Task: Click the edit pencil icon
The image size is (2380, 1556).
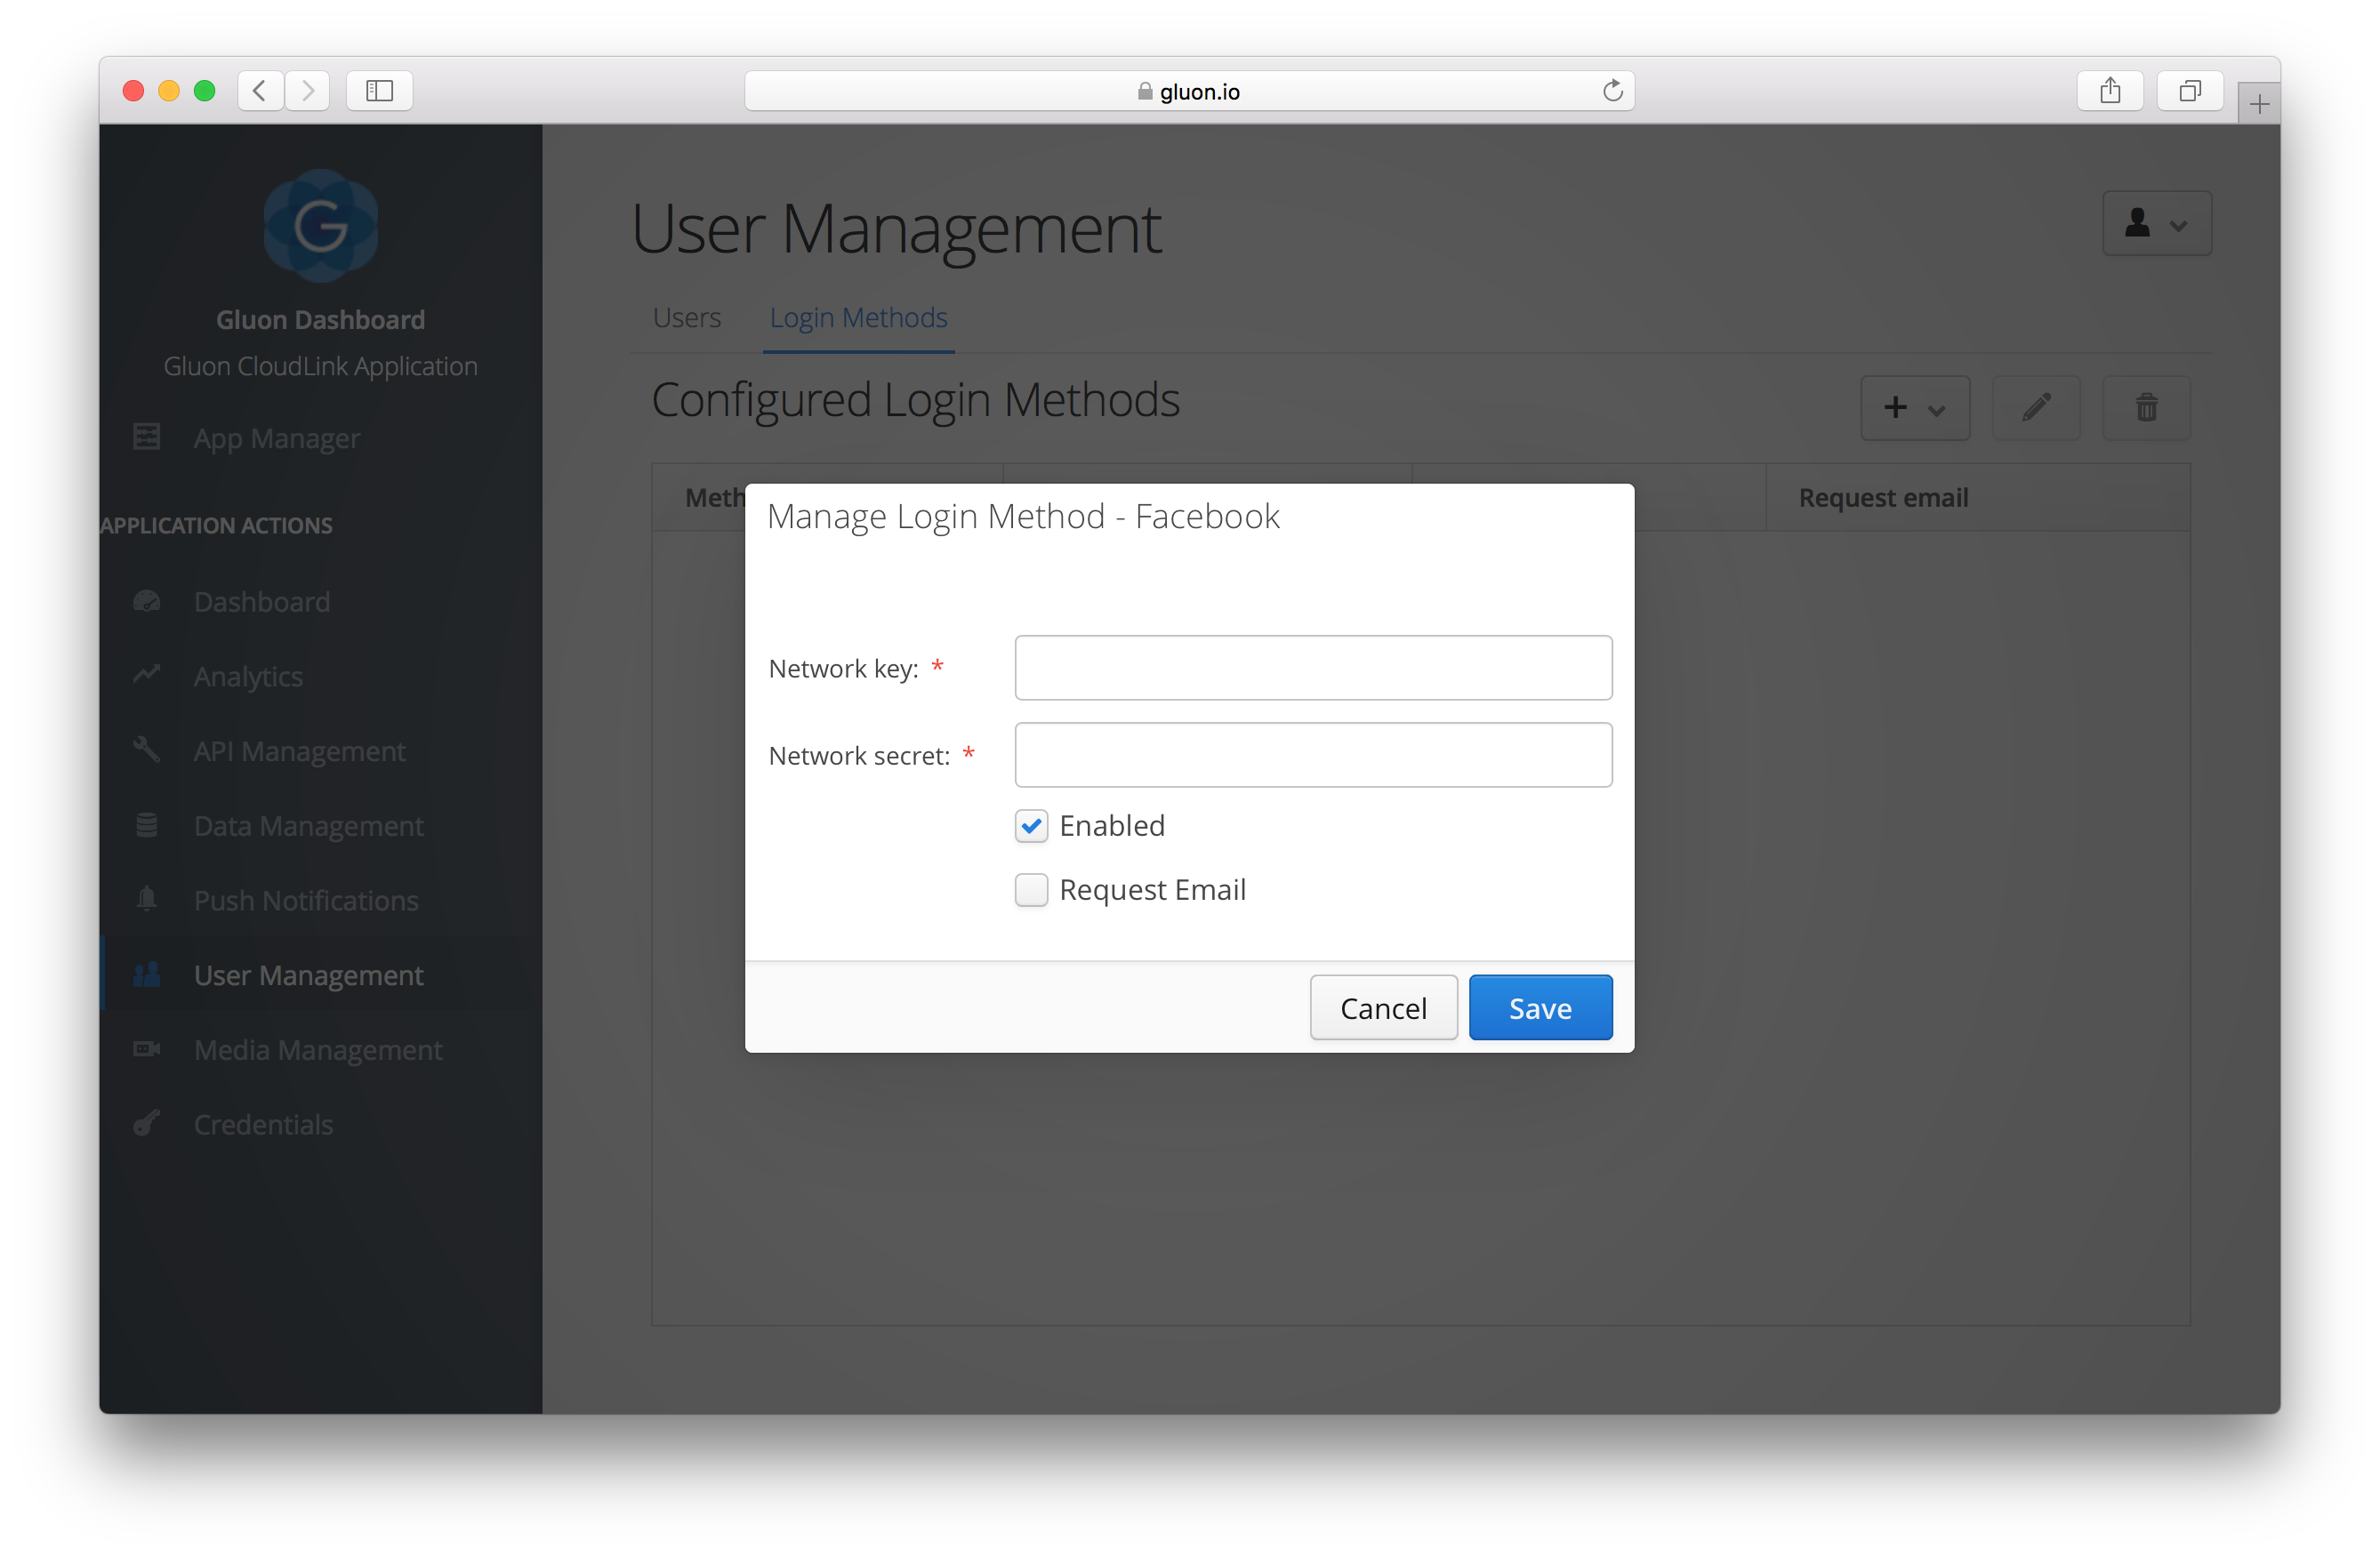Action: 2036,406
